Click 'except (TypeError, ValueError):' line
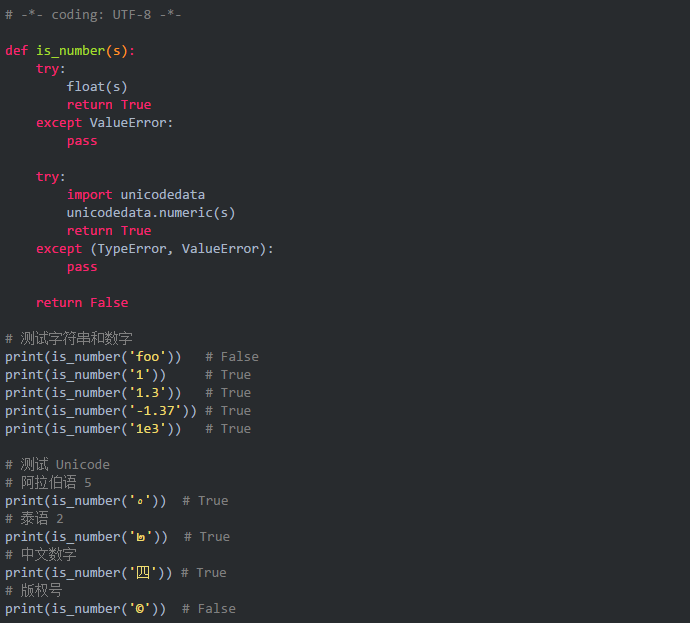 click(x=155, y=249)
